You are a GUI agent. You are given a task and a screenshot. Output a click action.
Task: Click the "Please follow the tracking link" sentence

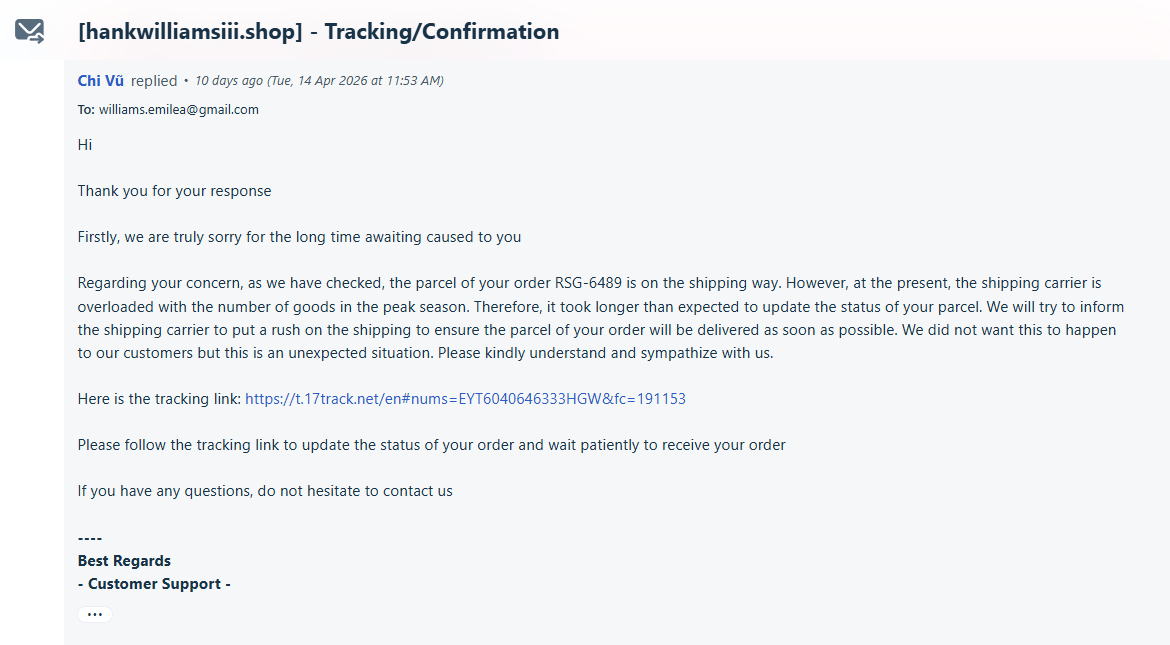coord(431,445)
